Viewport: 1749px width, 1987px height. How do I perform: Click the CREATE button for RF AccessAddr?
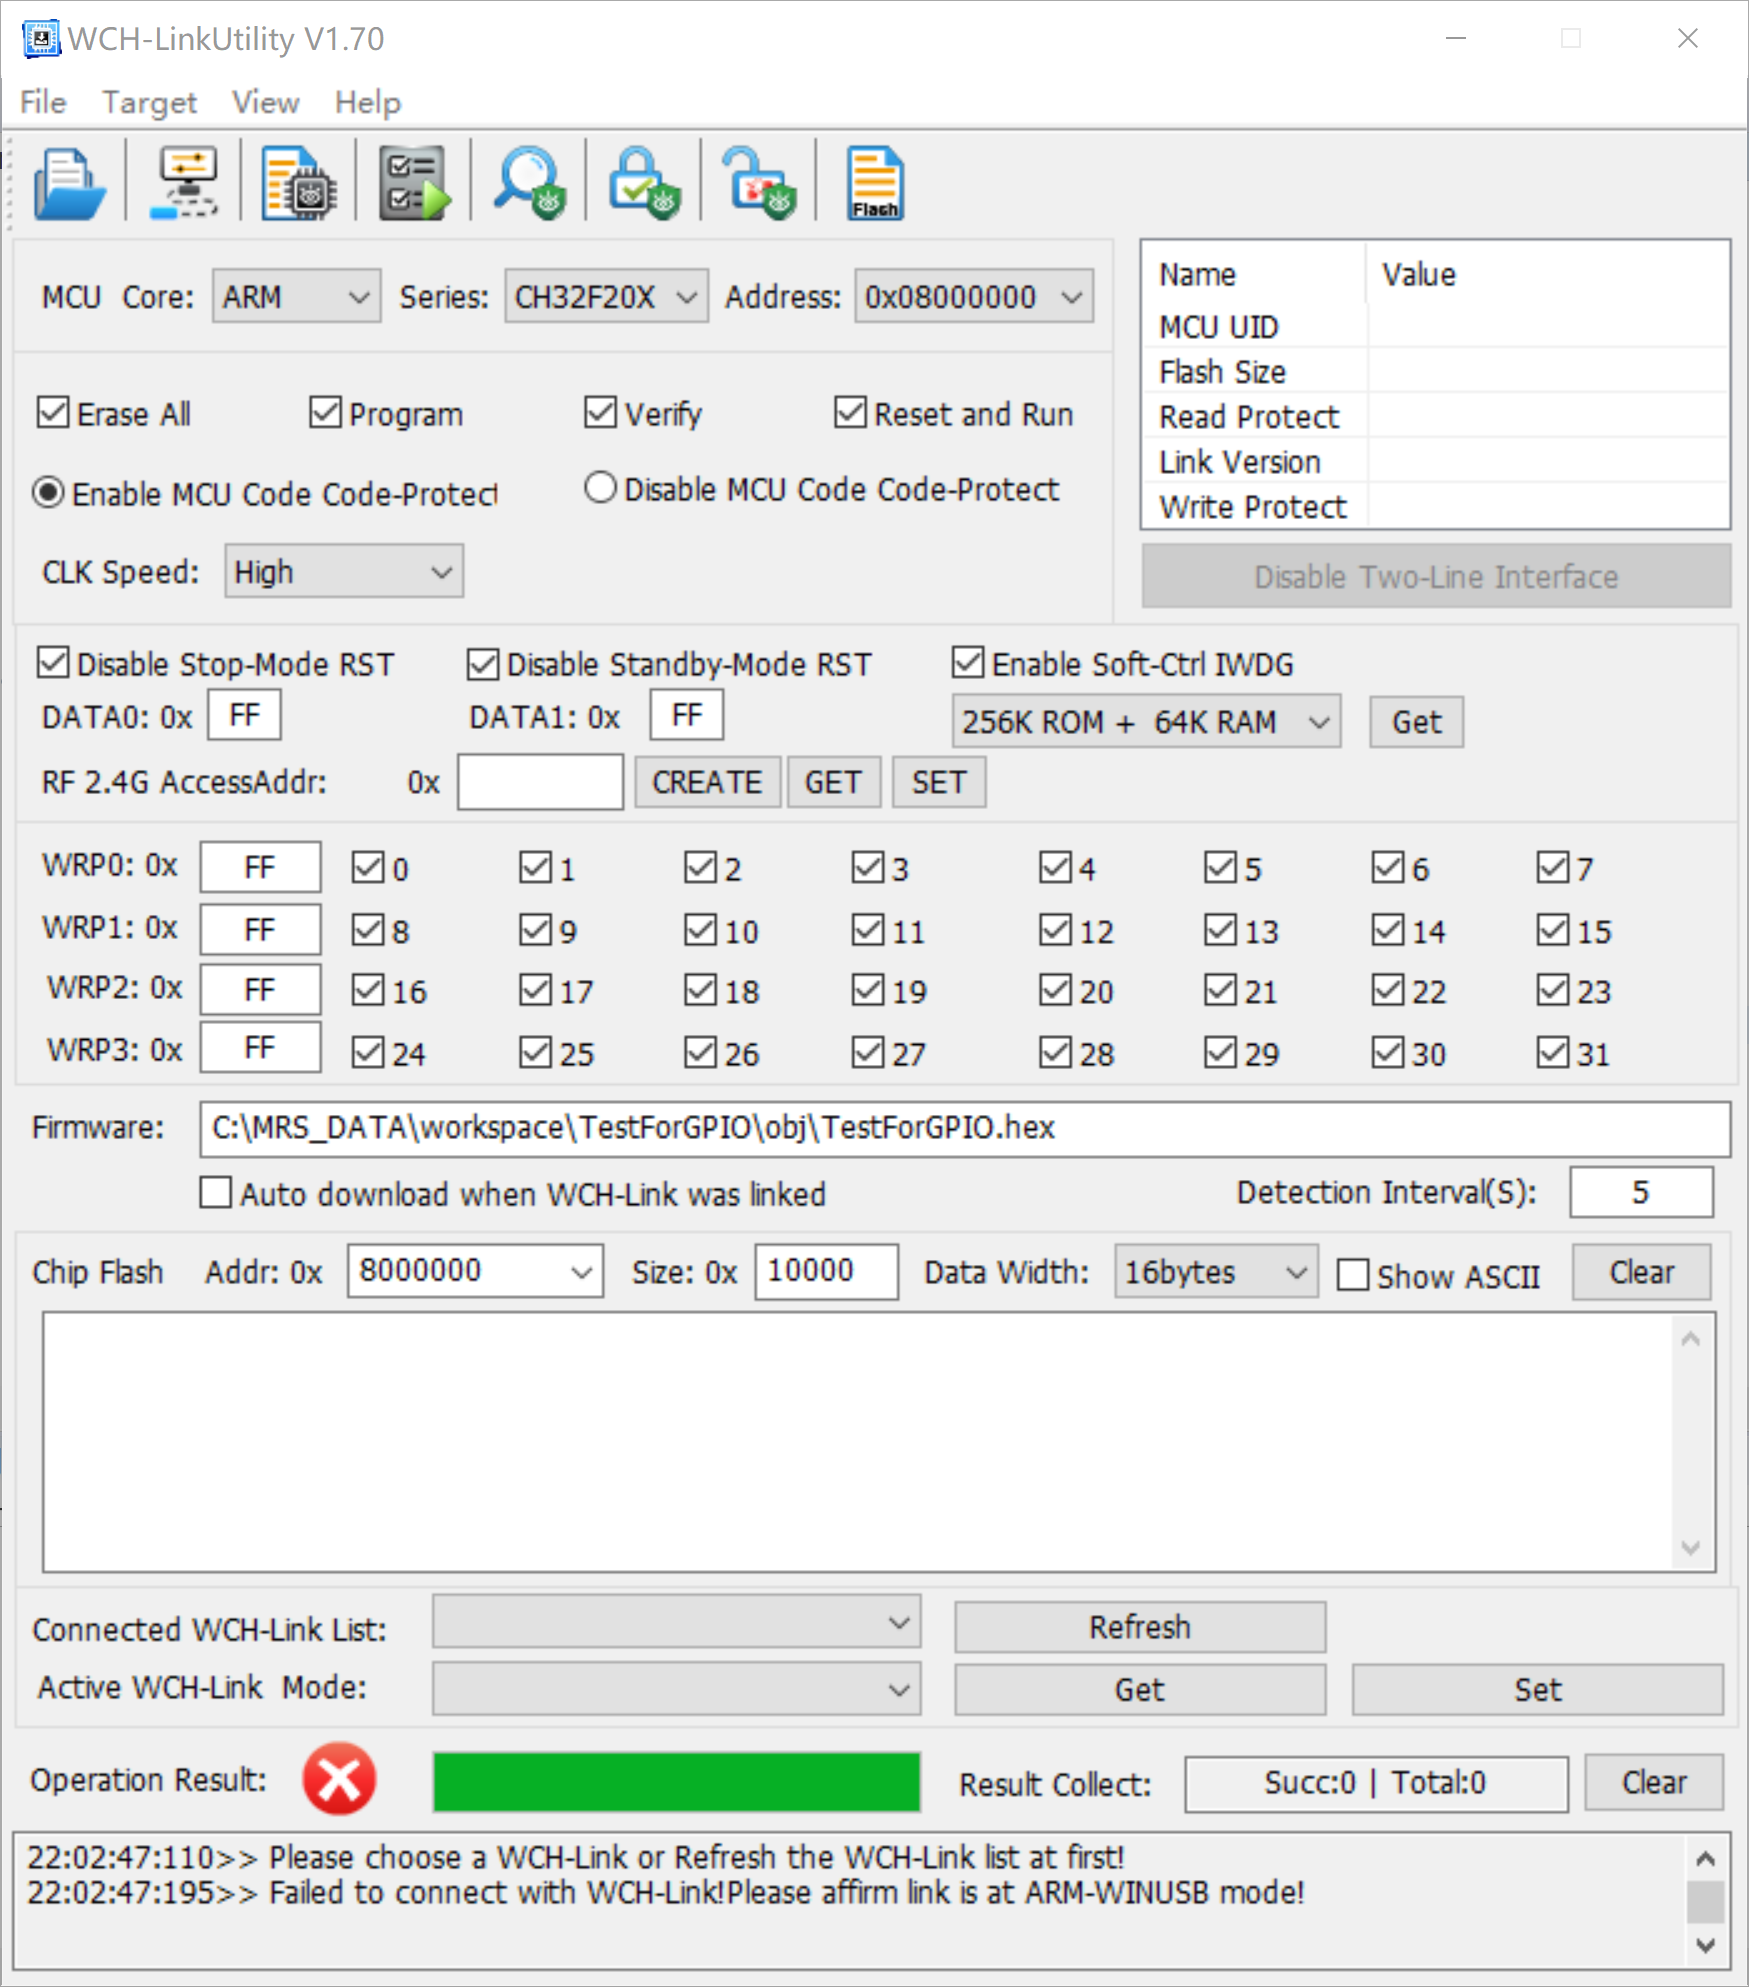[x=707, y=782]
